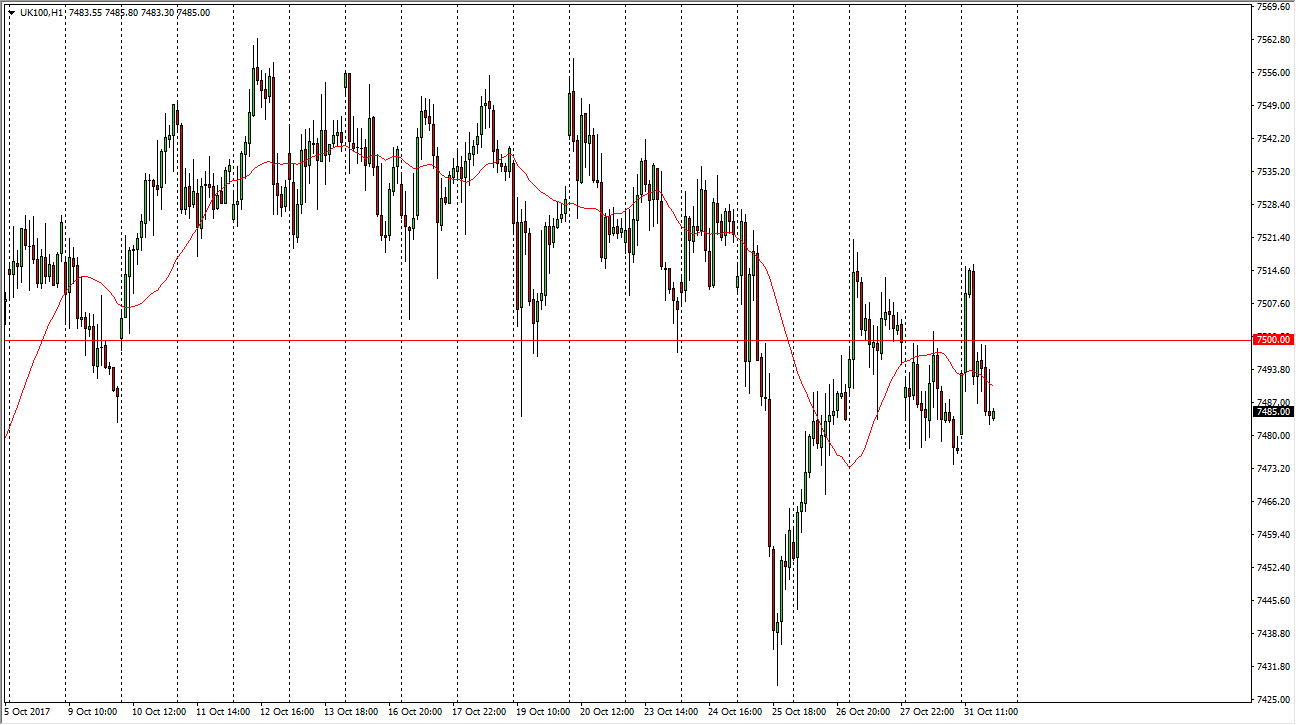Screen dimensions: 1296x725
Task: Click the 5 Oct 2017 date label
Action: click(27, 712)
